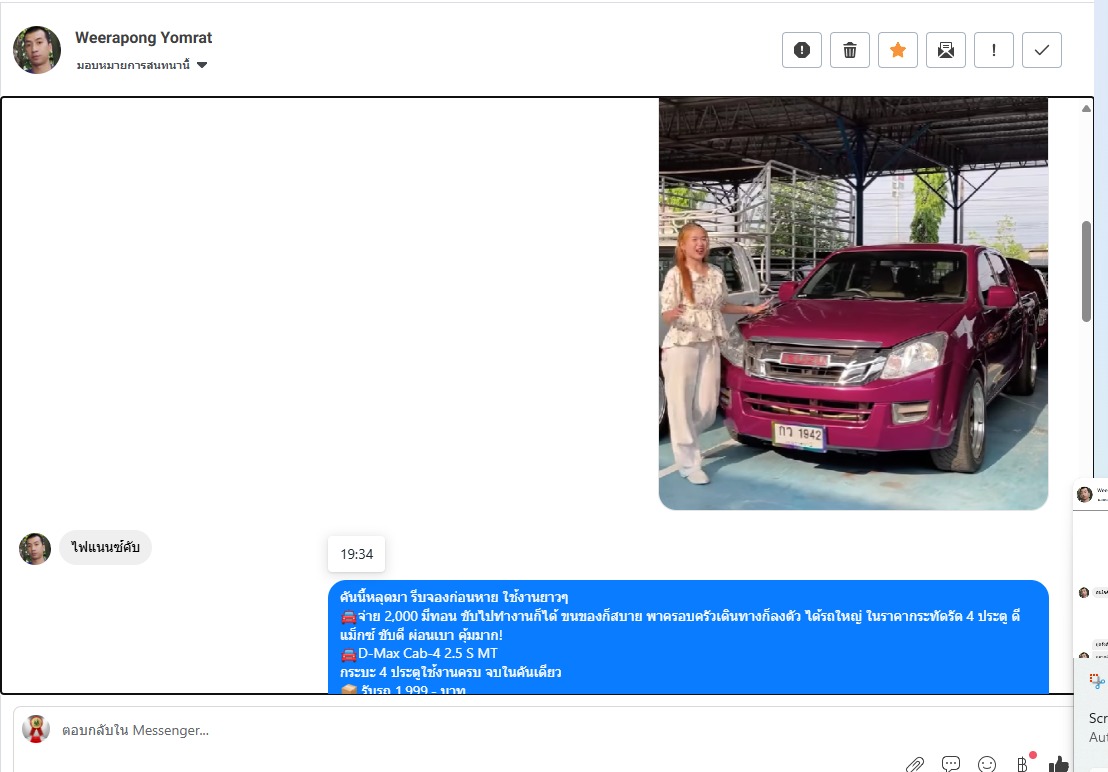Open Weerapong Yomrat's profile picture in header

37,50
